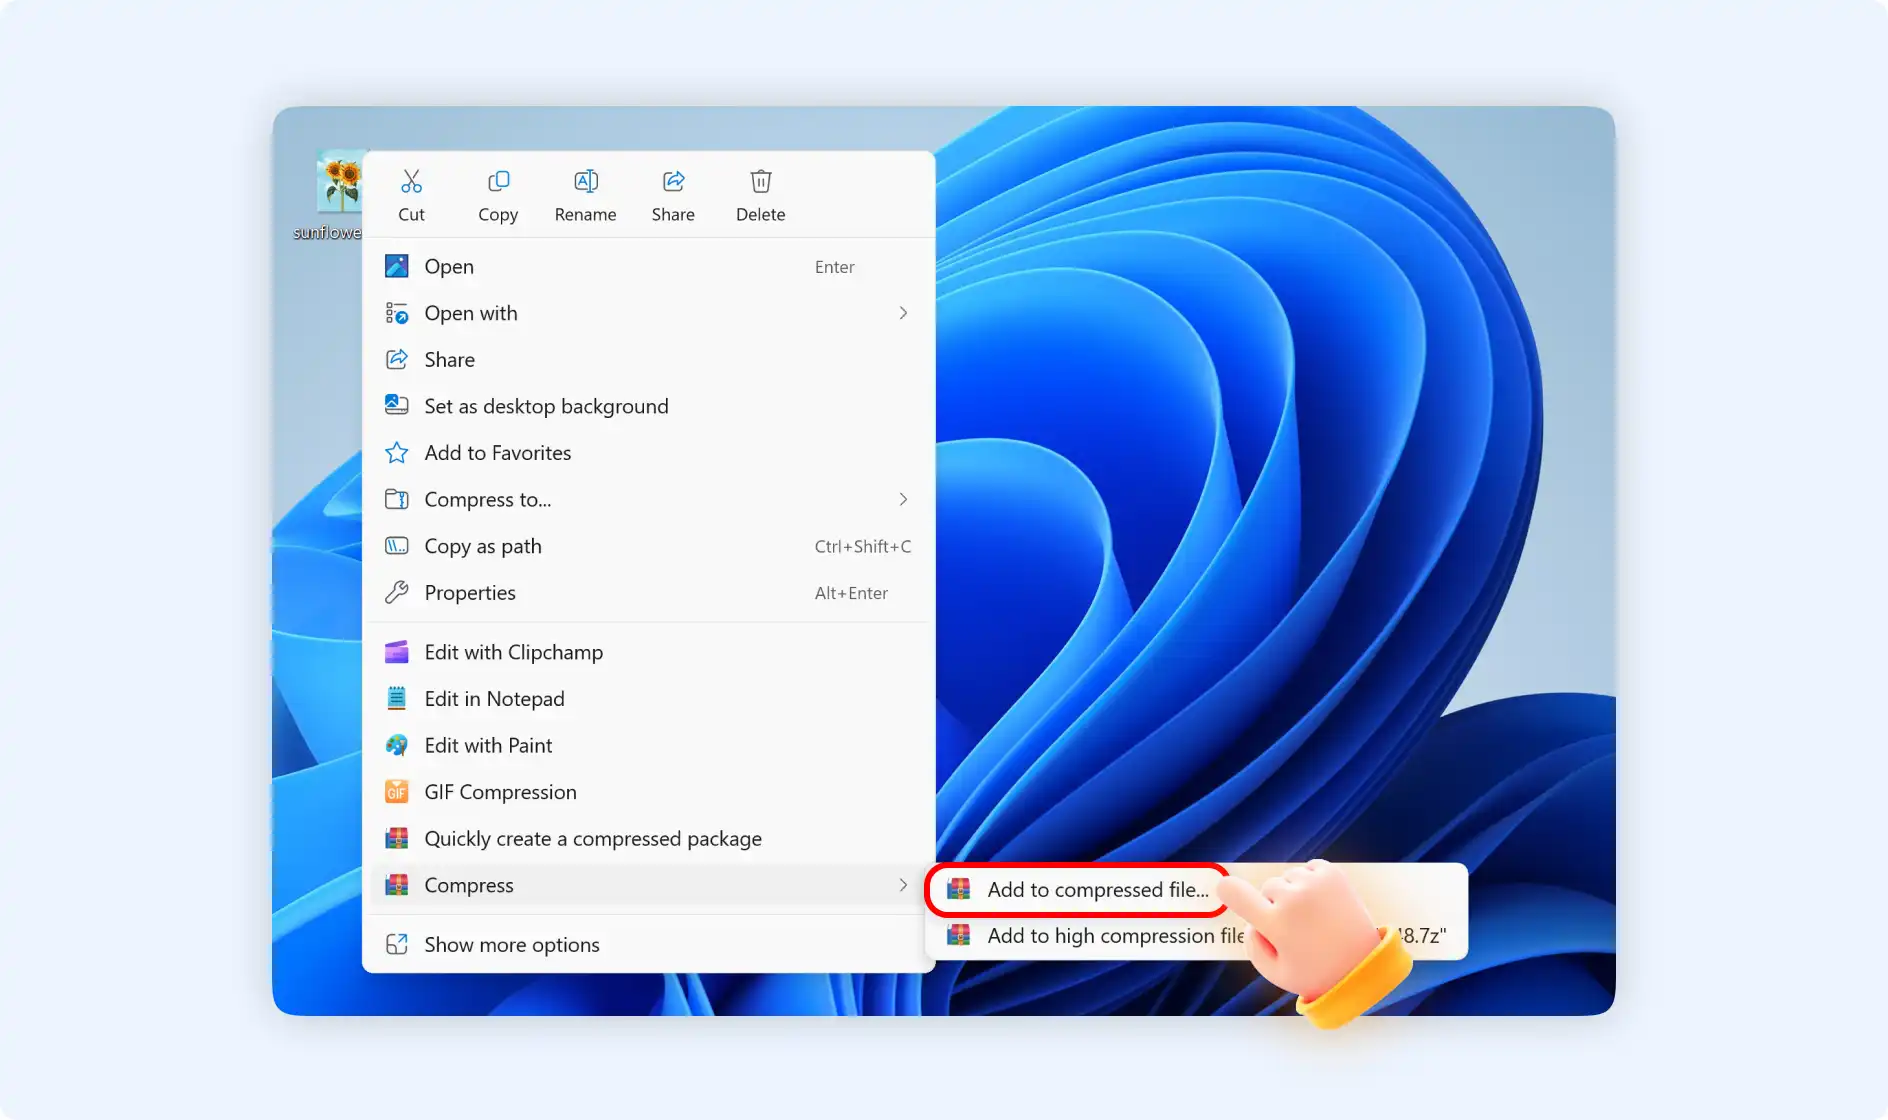Screen dimensions: 1888x1120
Task: Click the Open with icon
Action: (x=397, y=313)
